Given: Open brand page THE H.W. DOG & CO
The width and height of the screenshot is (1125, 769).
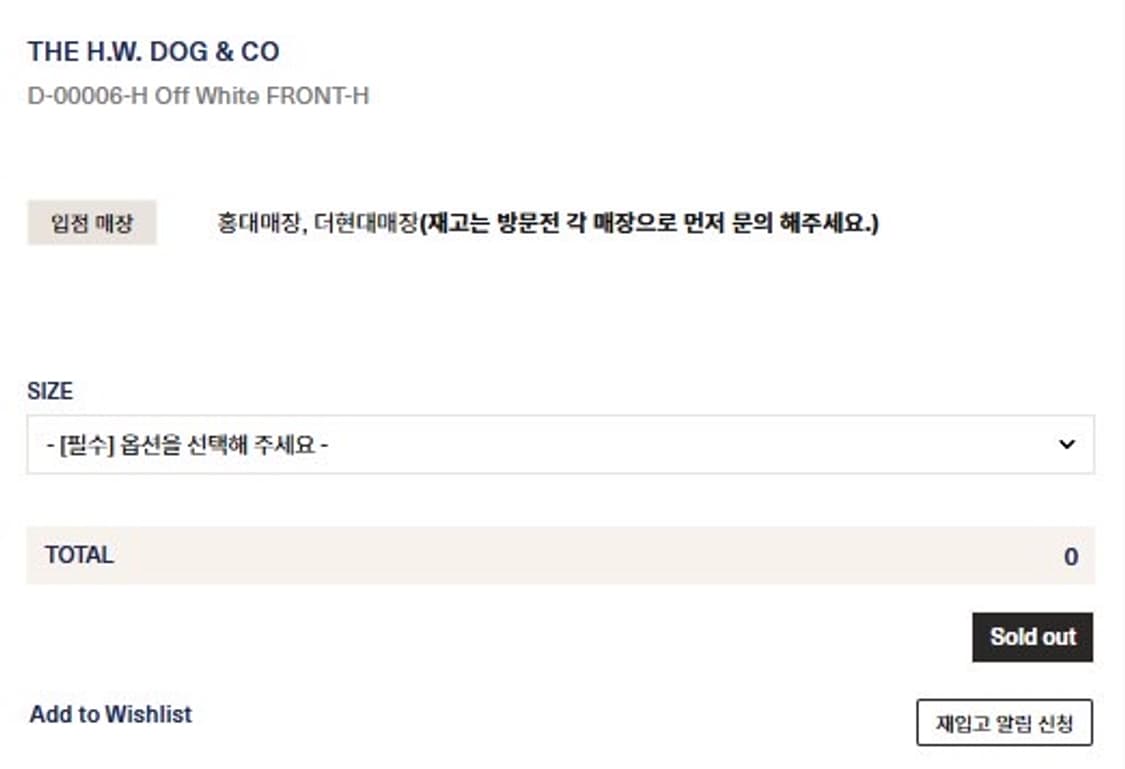Looking at the screenshot, I should 154,52.
